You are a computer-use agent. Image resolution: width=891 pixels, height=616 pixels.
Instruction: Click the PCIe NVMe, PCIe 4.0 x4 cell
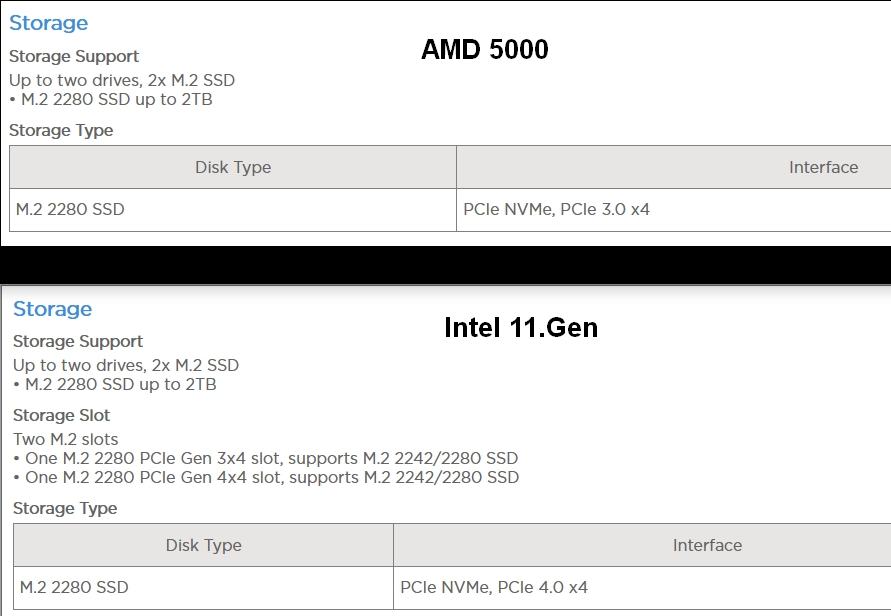(x=642, y=588)
